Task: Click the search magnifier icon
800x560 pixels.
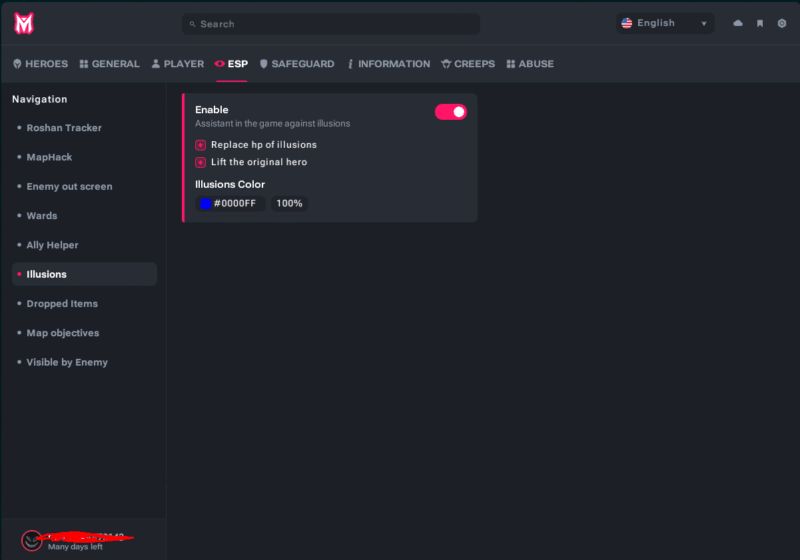Action: point(192,24)
